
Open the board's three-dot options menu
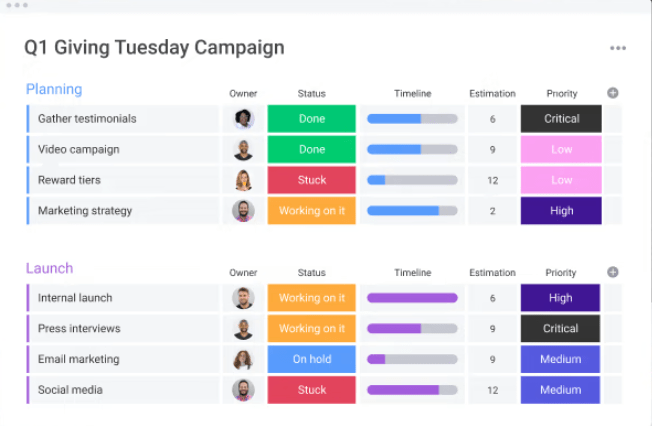(618, 48)
